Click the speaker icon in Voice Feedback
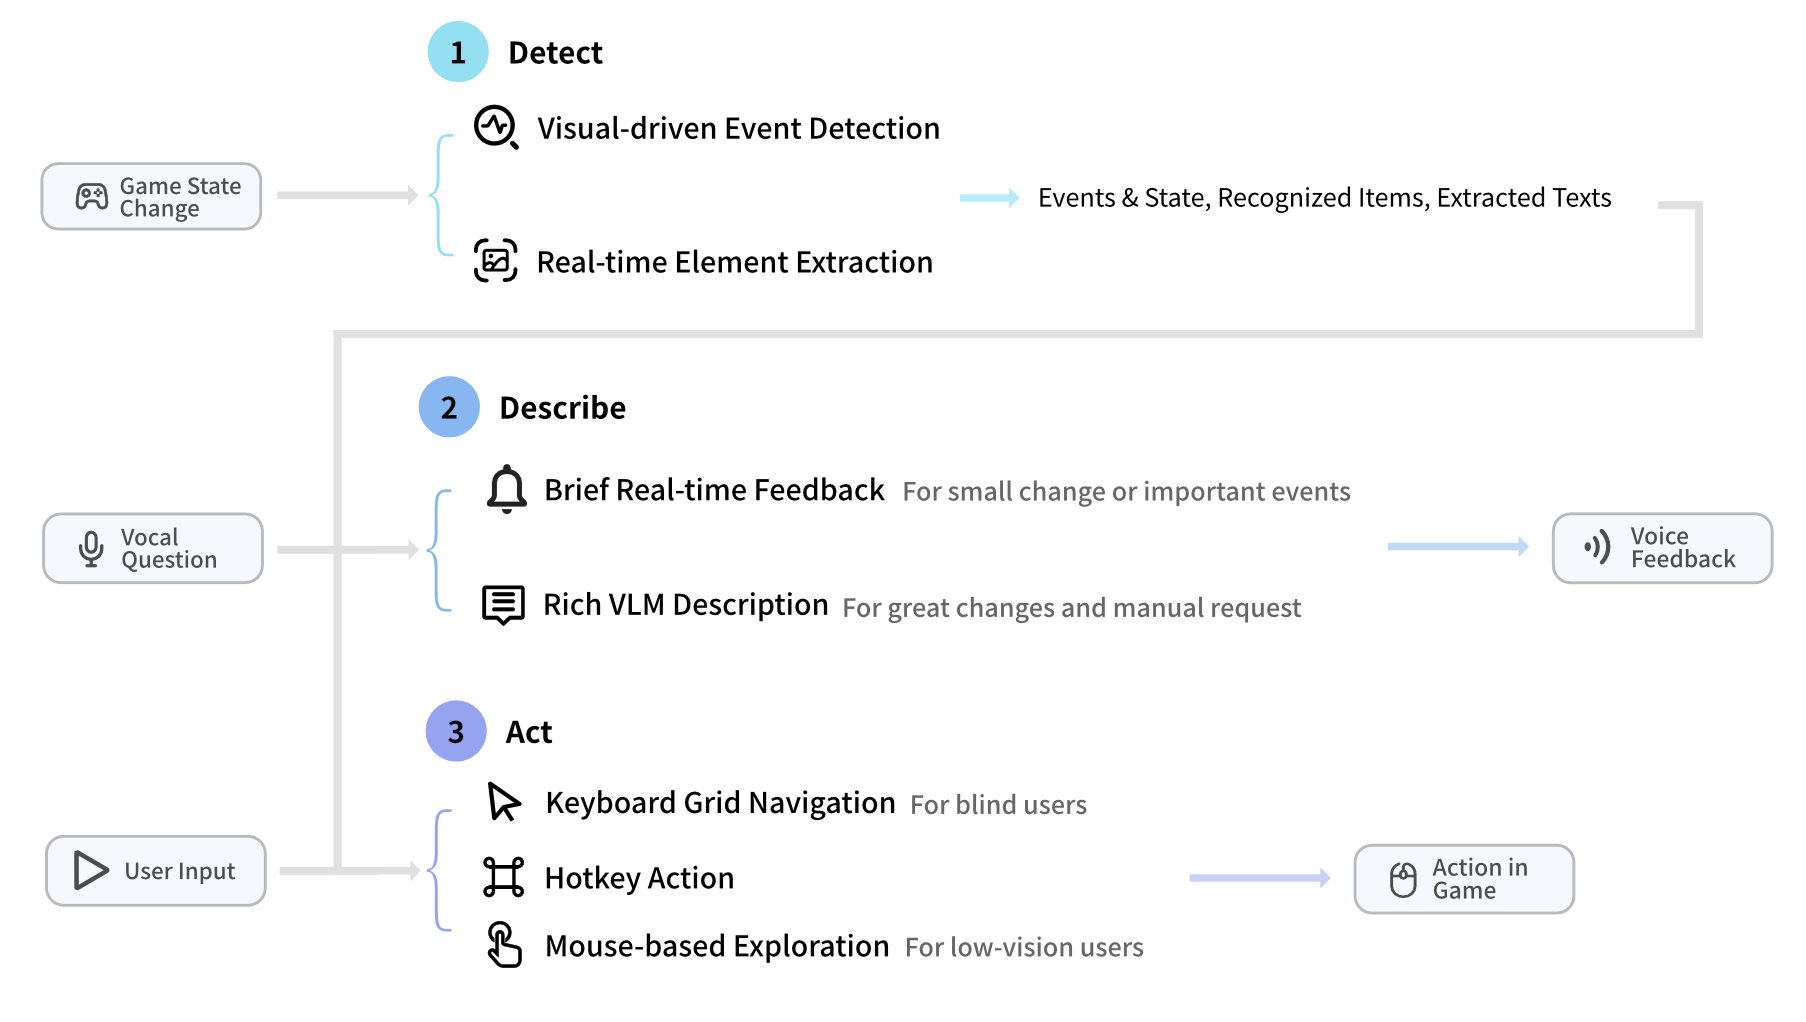This screenshot has height=1022, width=1806. pyautogui.click(x=1597, y=547)
